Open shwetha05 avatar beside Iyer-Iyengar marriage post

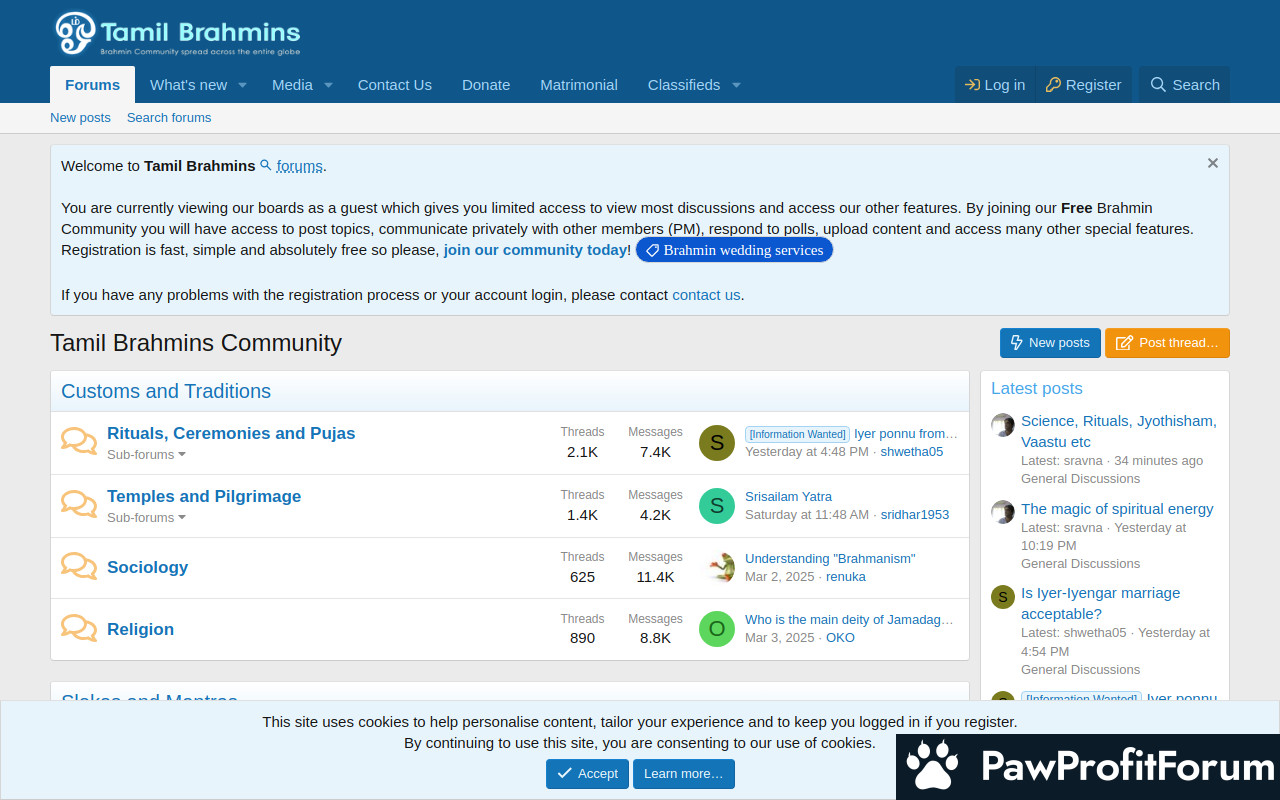point(1003,597)
